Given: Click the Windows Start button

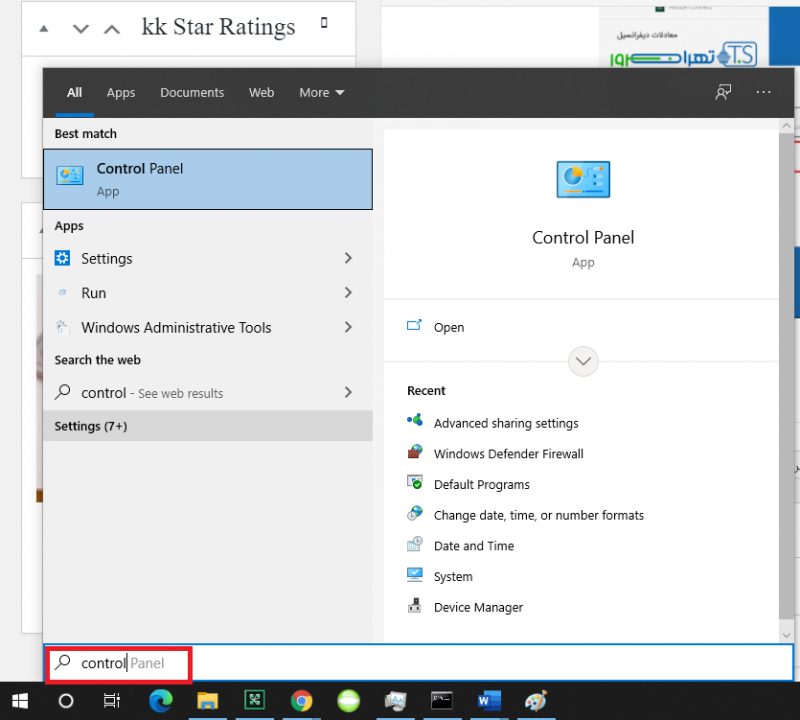Looking at the screenshot, I should point(19,701).
